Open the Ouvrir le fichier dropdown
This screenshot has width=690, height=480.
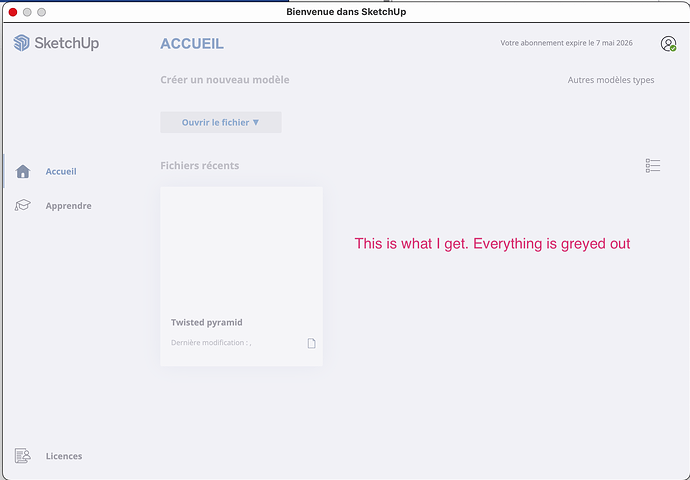pos(221,122)
